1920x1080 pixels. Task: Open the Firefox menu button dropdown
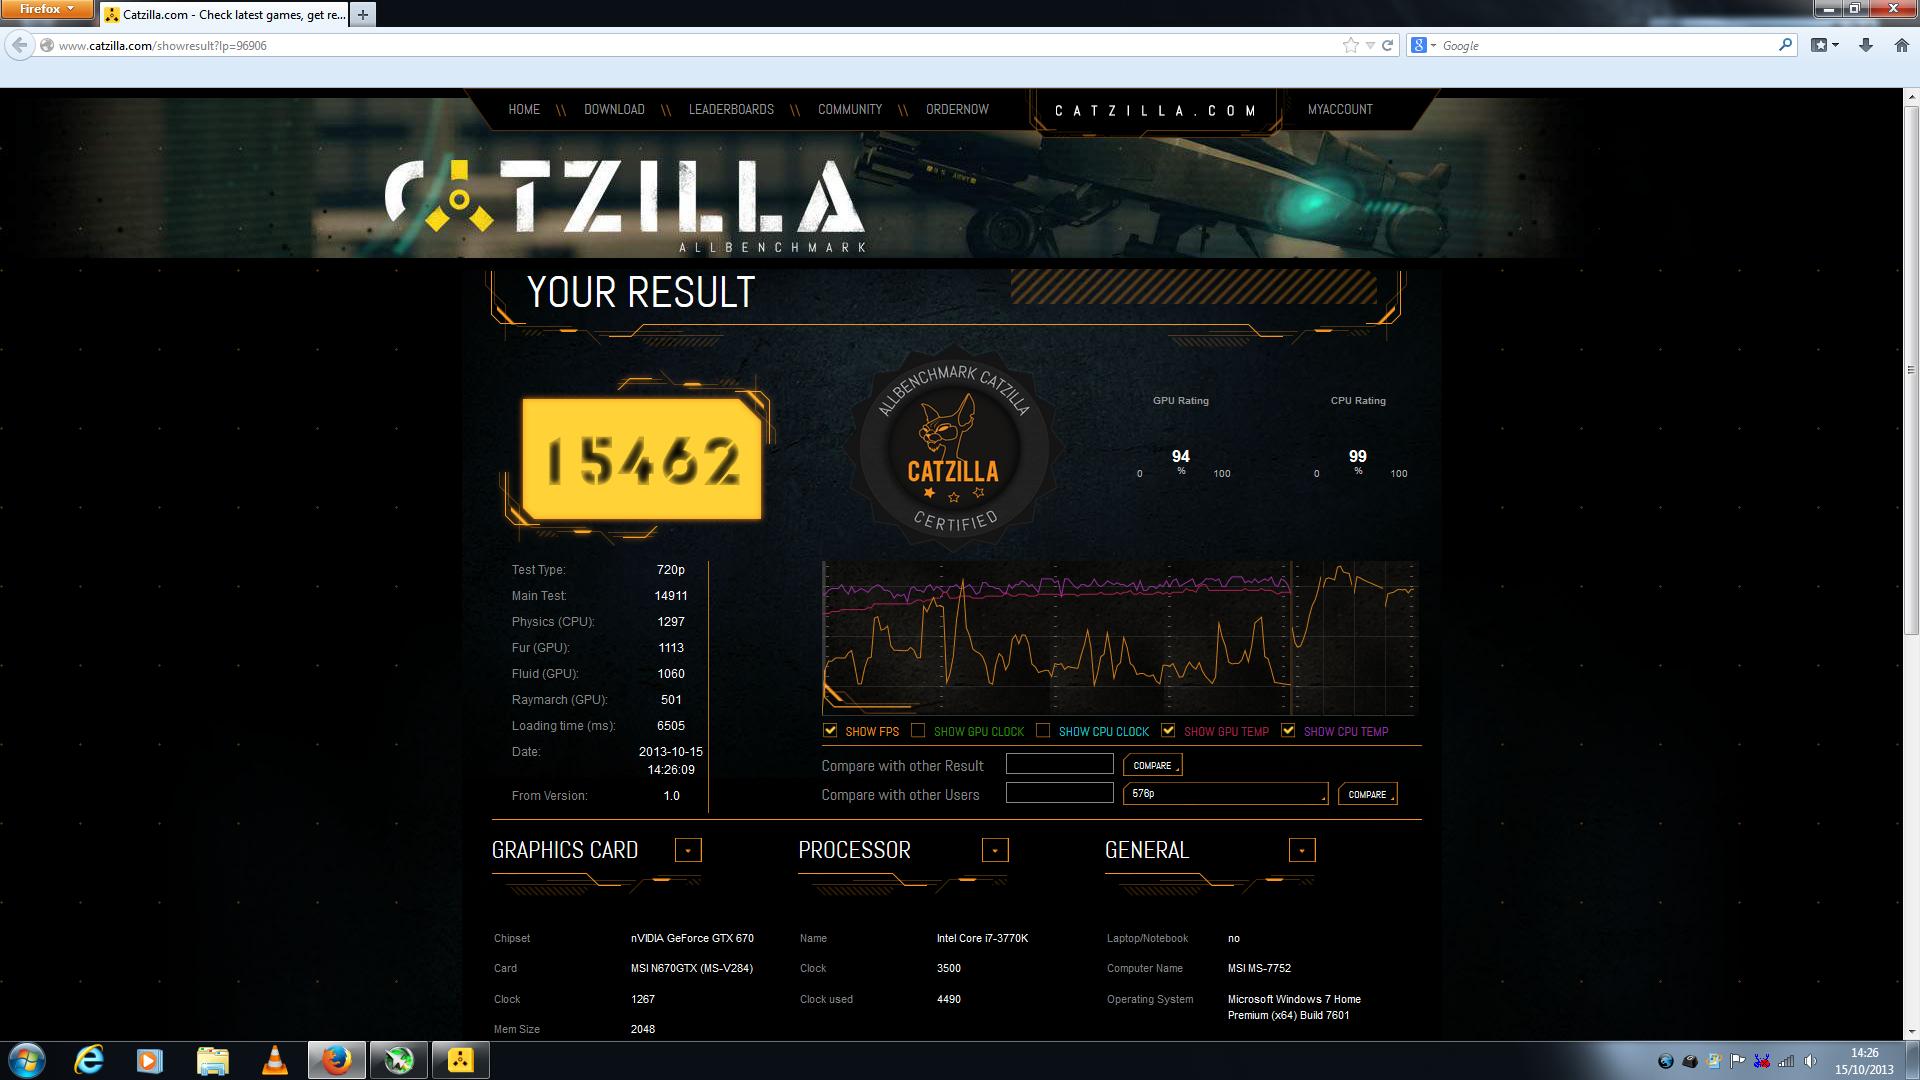(x=47, y=9)
